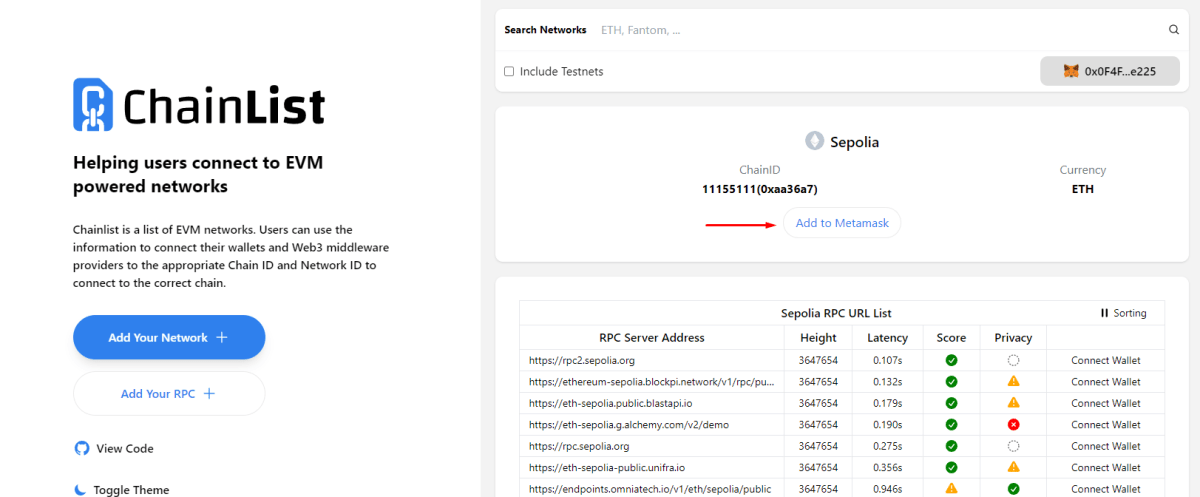The image size is (1200, 497).
Task: Click the Add Your Network button
Action: (169, 337)
